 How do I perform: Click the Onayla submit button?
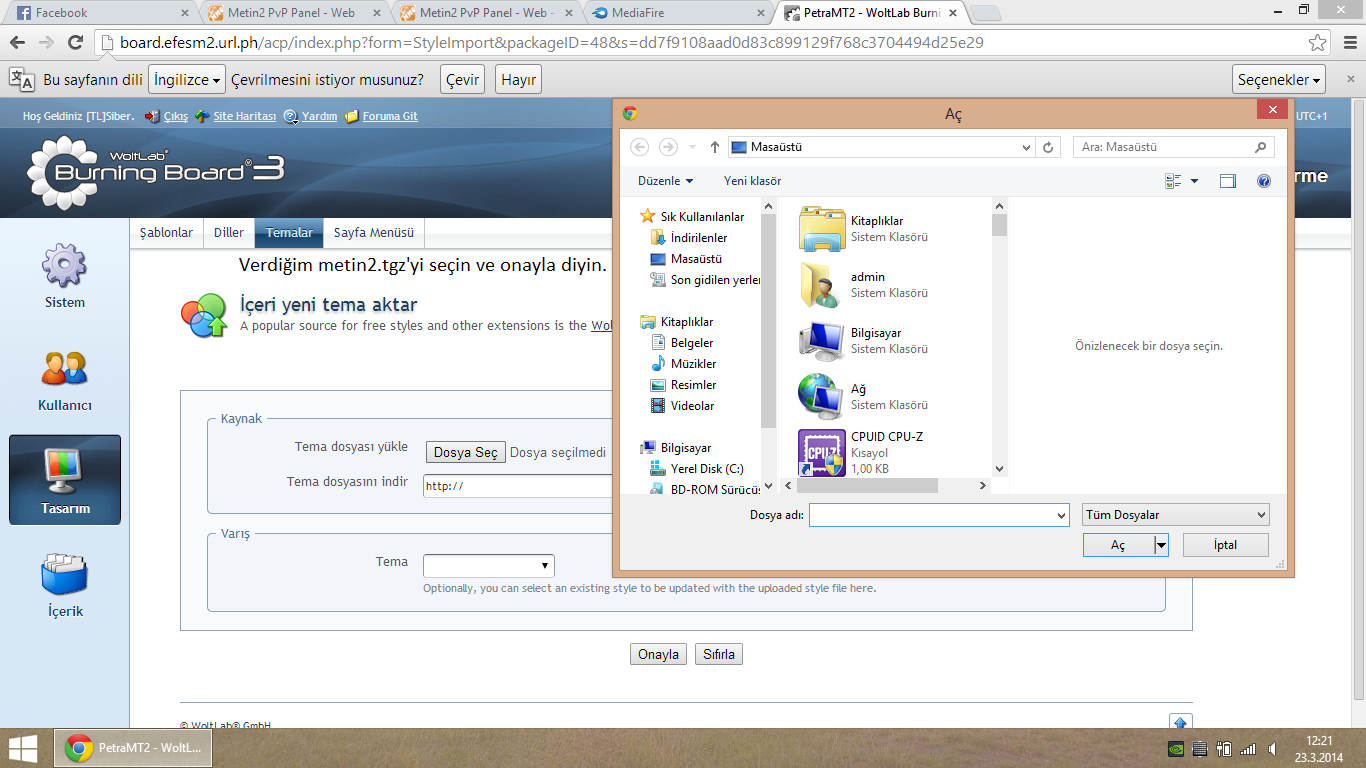659,655
